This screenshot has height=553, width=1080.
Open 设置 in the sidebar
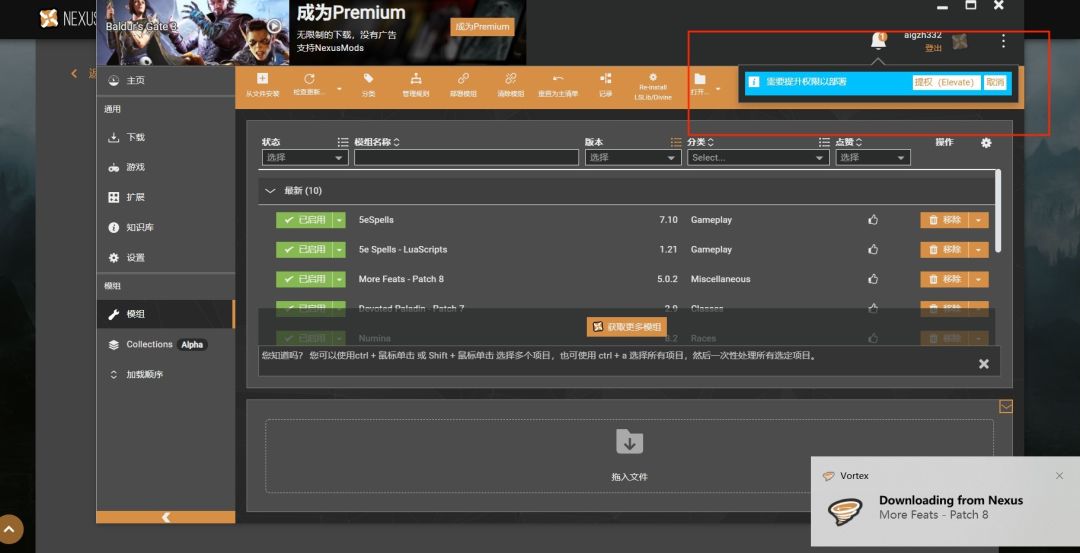[x=166, y=258]
